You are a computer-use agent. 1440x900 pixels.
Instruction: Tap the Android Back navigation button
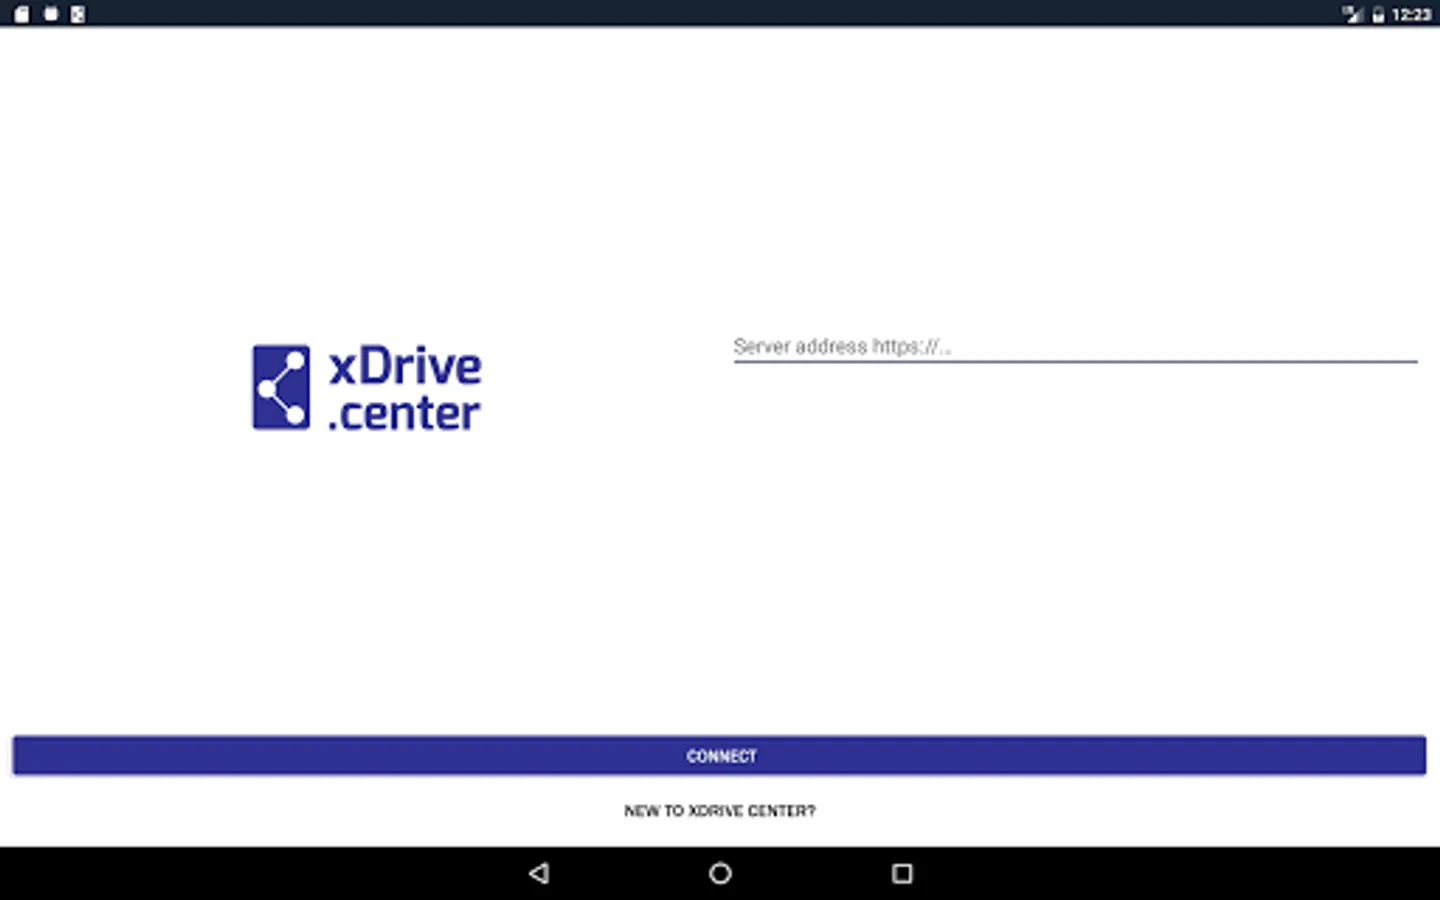pyautogui.click(x=539, y=873)
